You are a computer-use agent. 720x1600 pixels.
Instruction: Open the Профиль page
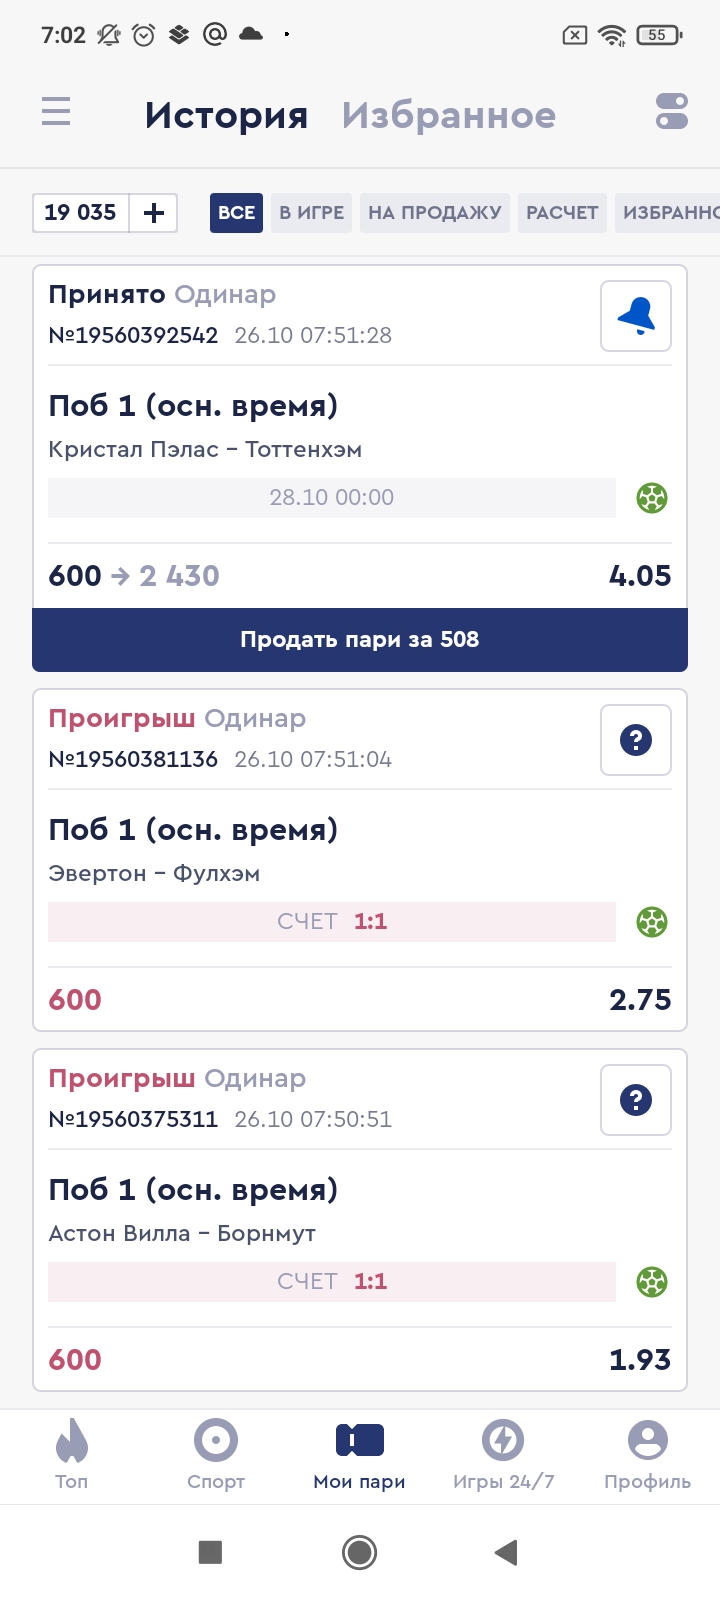click(647, 1455)
